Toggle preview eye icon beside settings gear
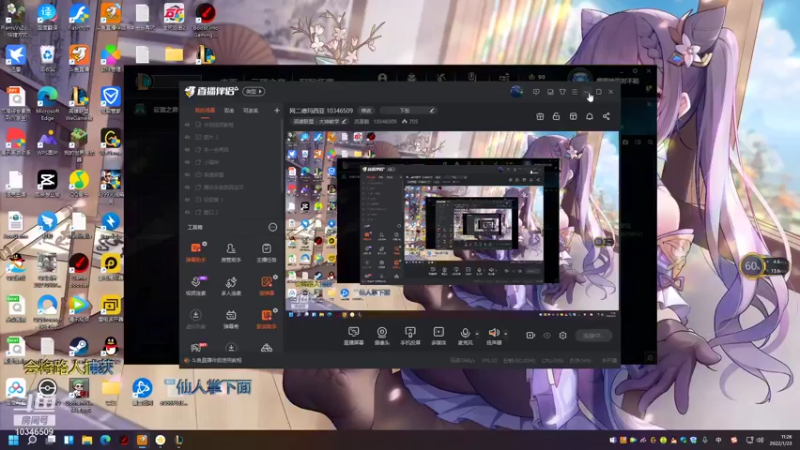Viewport: 800px width, 450px height. point(547,335)
